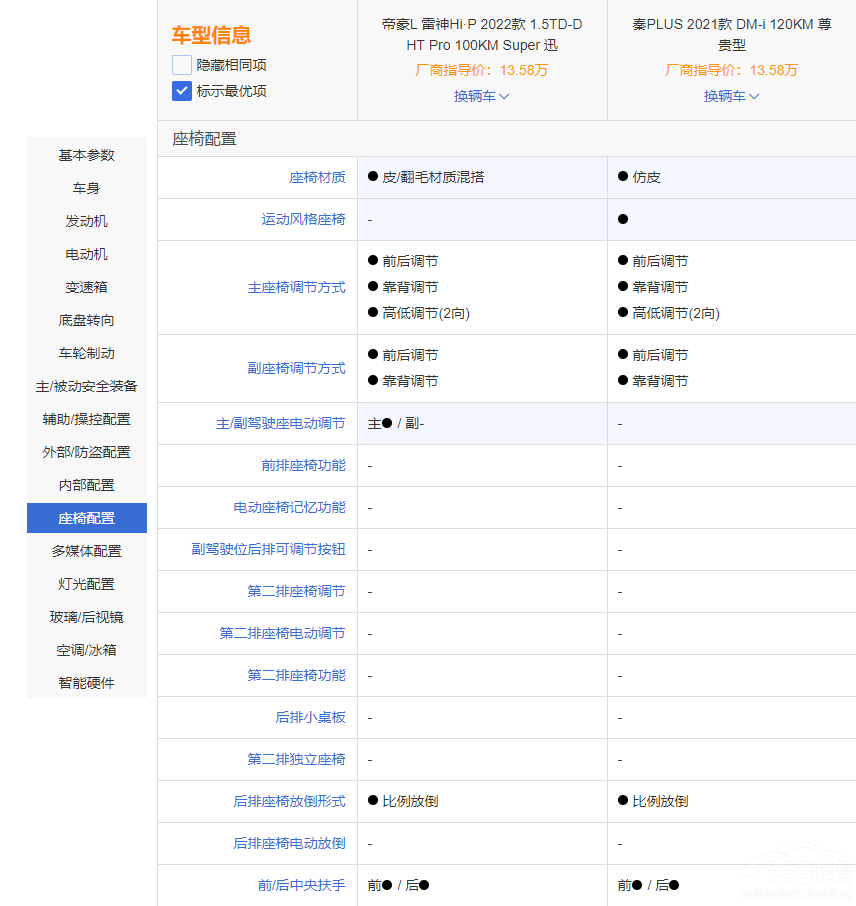Jump to 智能硬件 section
856x906 pixels.
pos(87,683)
